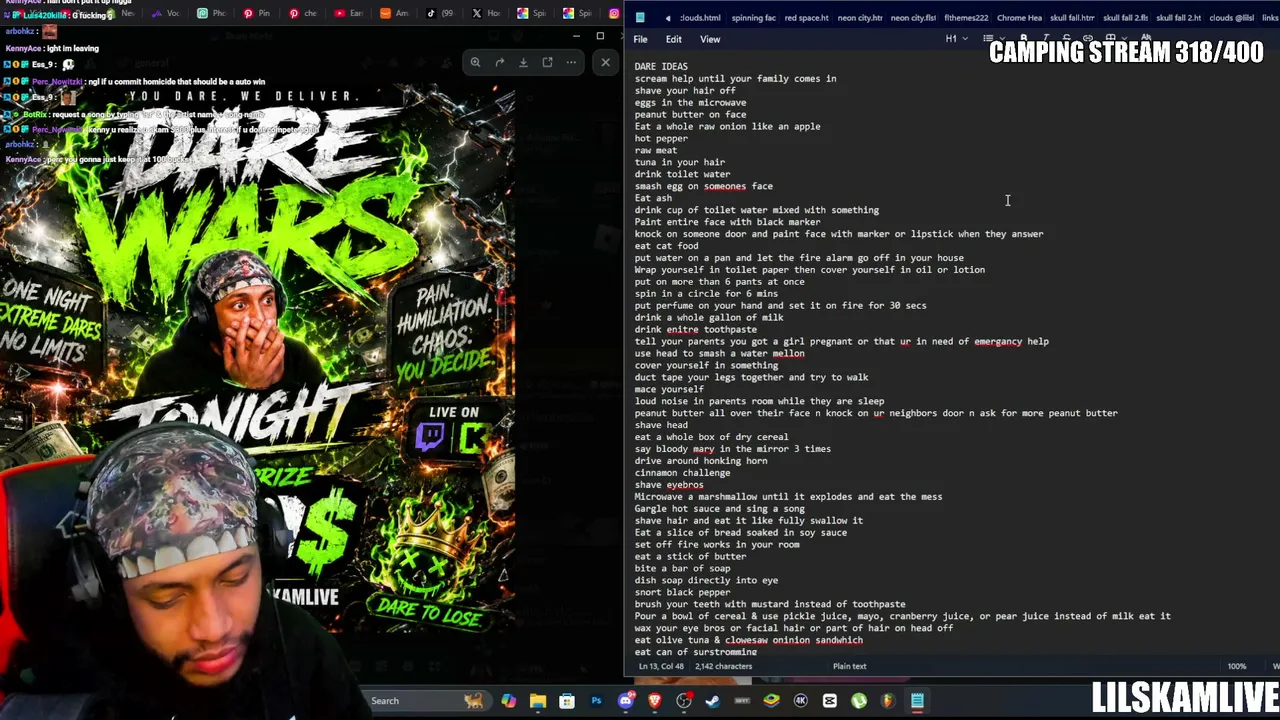
Task: Open uTorrent from the taskbar
Action: 859,701
